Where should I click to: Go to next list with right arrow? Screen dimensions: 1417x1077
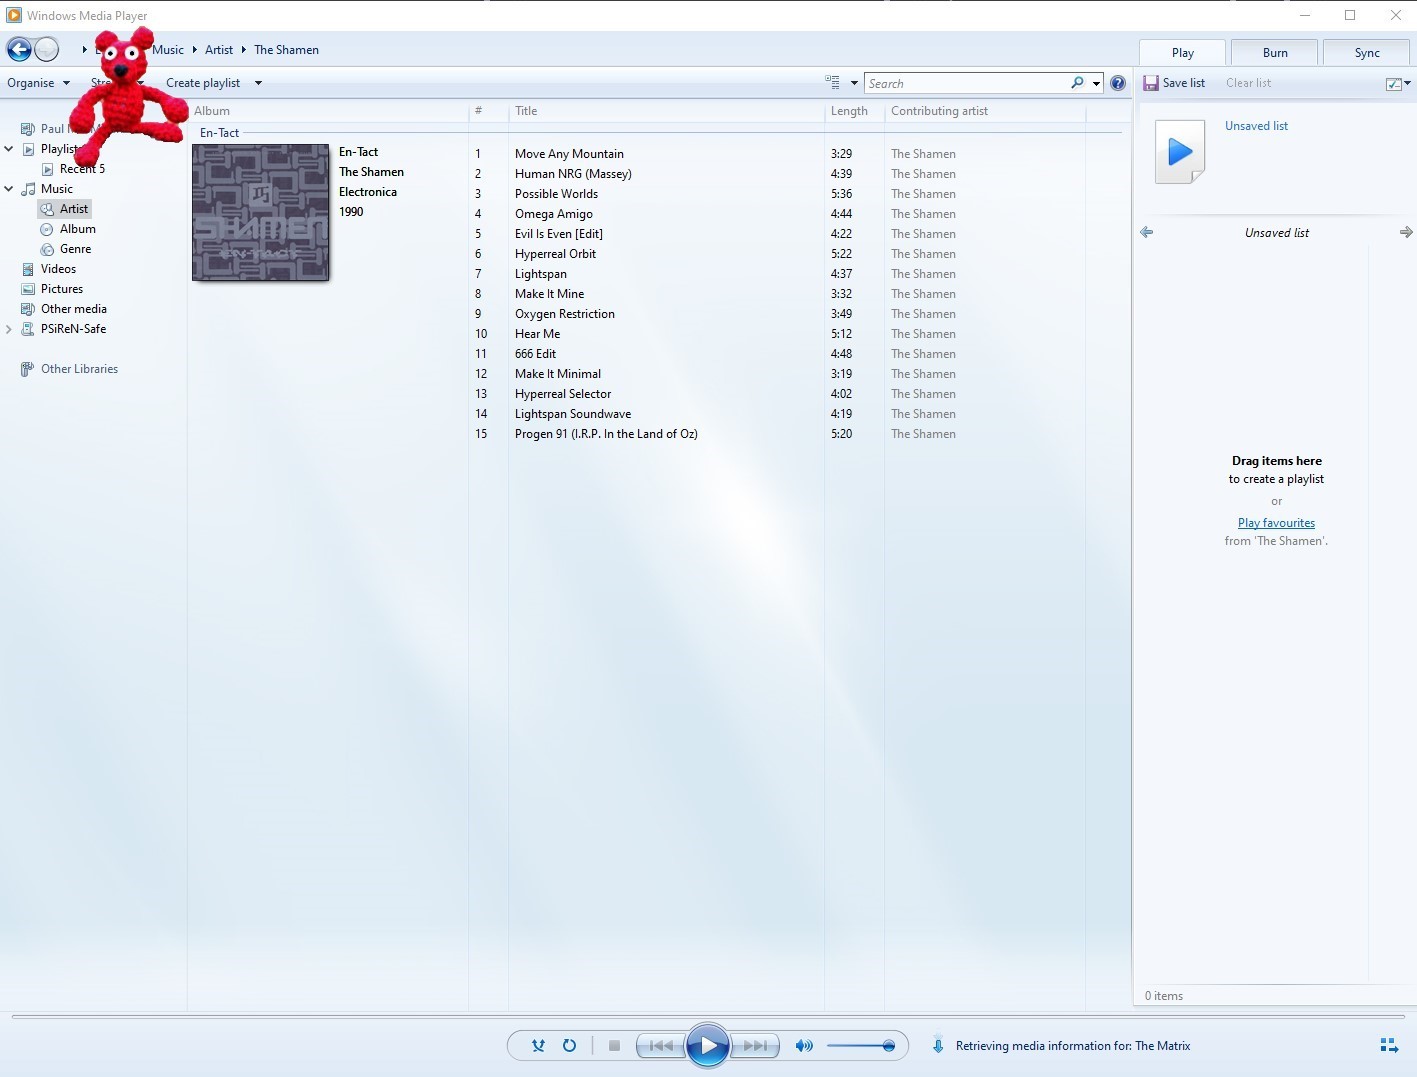click(x=1406, y=232)
